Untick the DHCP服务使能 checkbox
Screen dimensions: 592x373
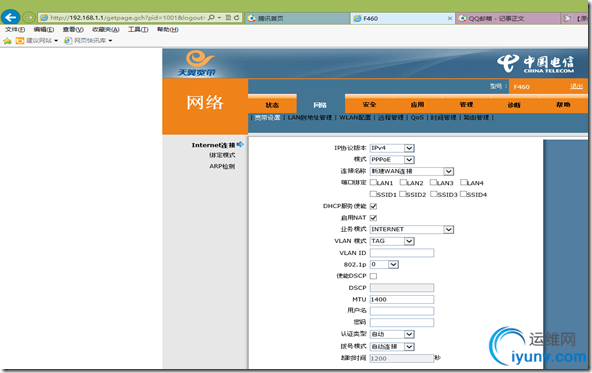tap(373, 206)
